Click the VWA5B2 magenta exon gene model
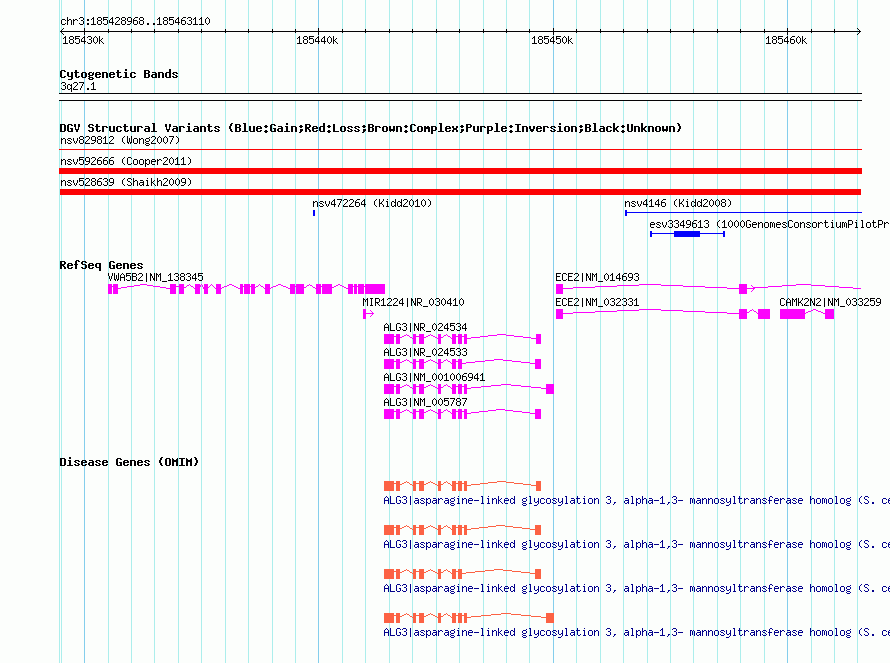890x663 pixels. (x=246, y=289)
